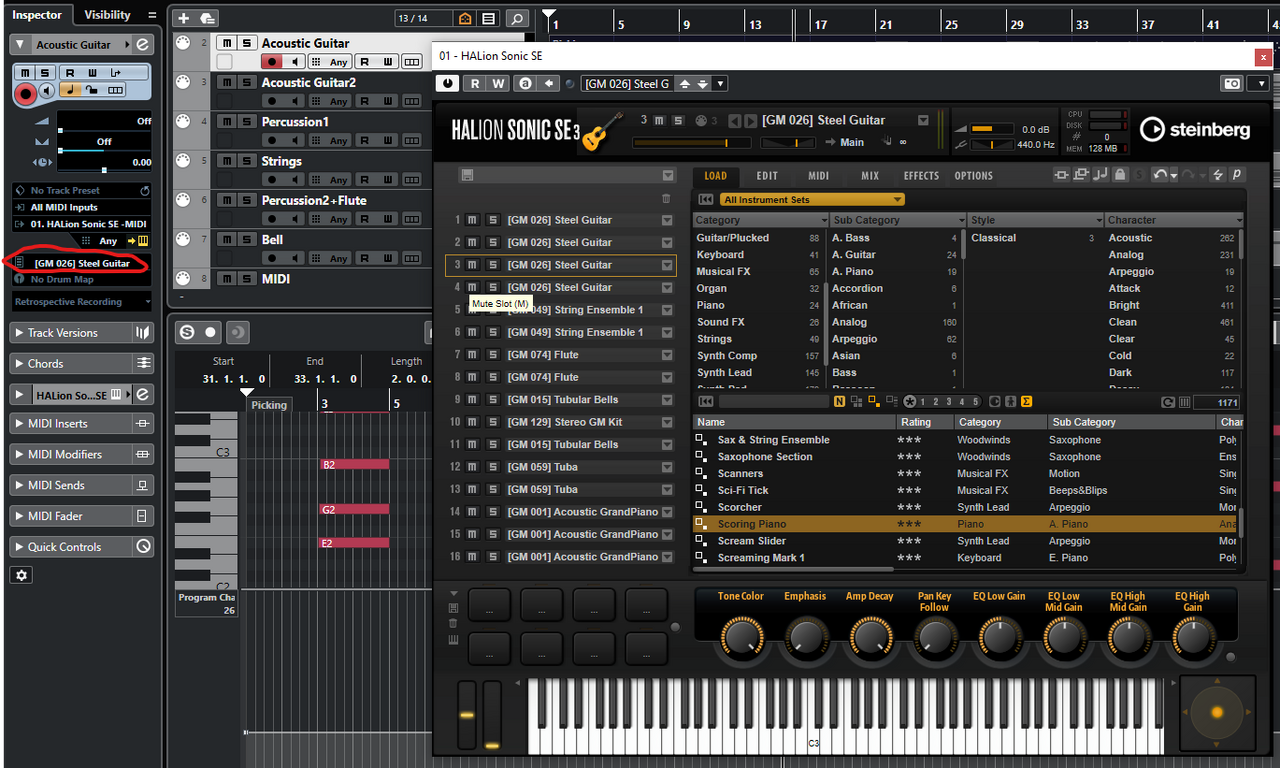Enable Read automation R in HALion header

(476, 84)
